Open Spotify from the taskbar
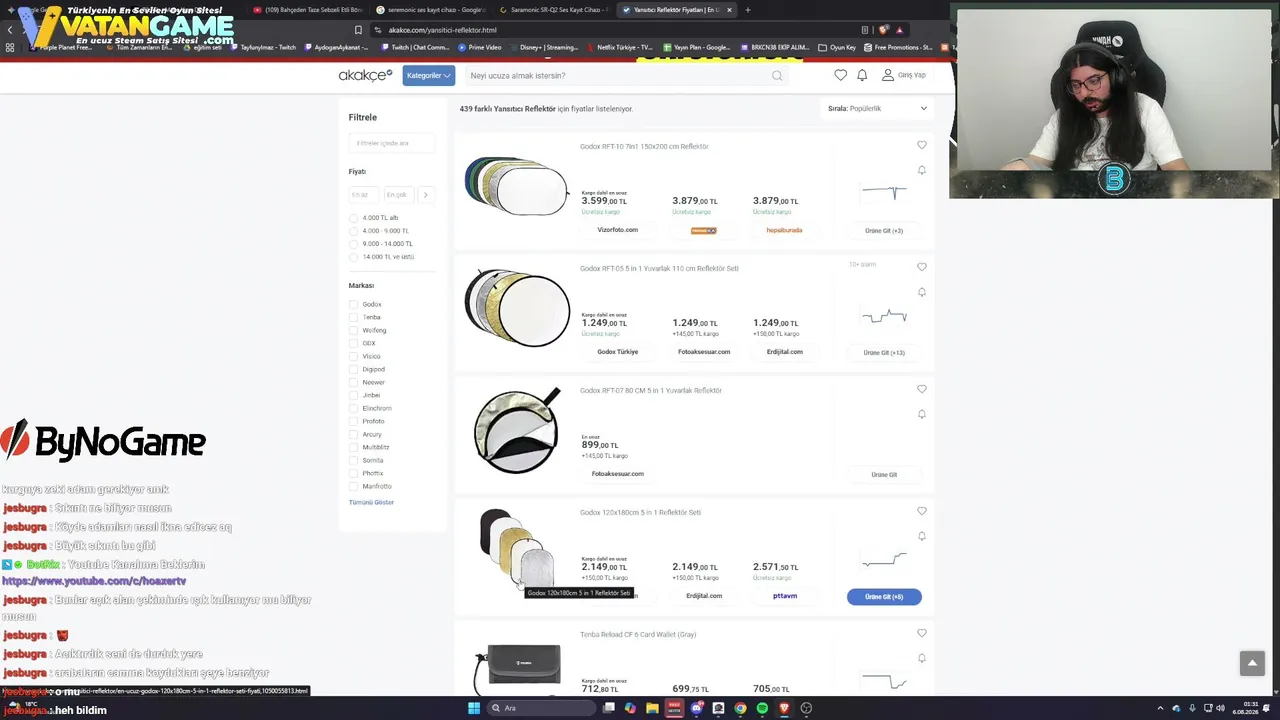The width and height of the screenshot is (1280, 720). pos(762,708)
